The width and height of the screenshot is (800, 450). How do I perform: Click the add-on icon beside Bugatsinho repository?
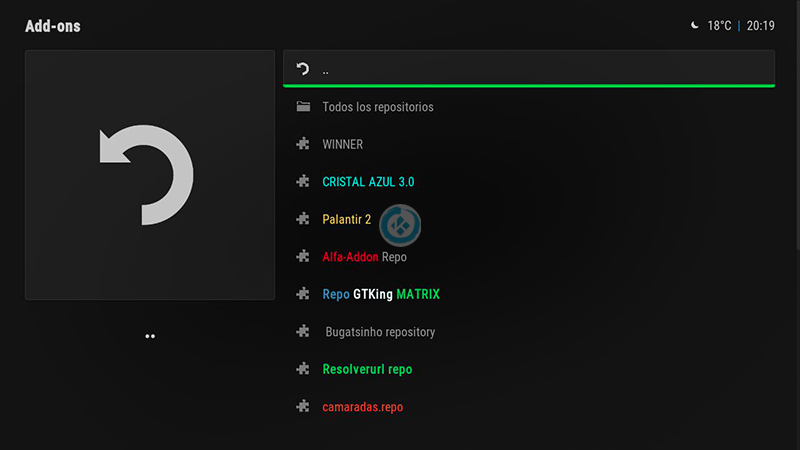(302, 332)
